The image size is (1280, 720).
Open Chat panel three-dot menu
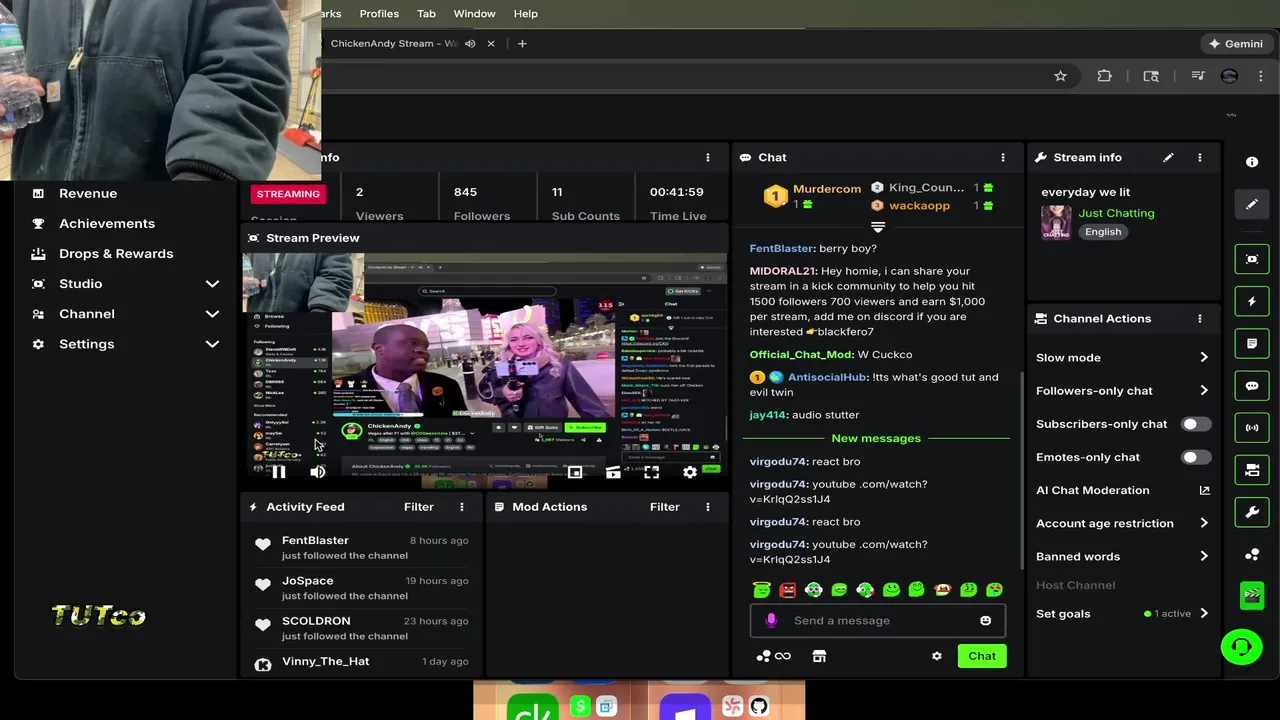tap(1003, 157)
